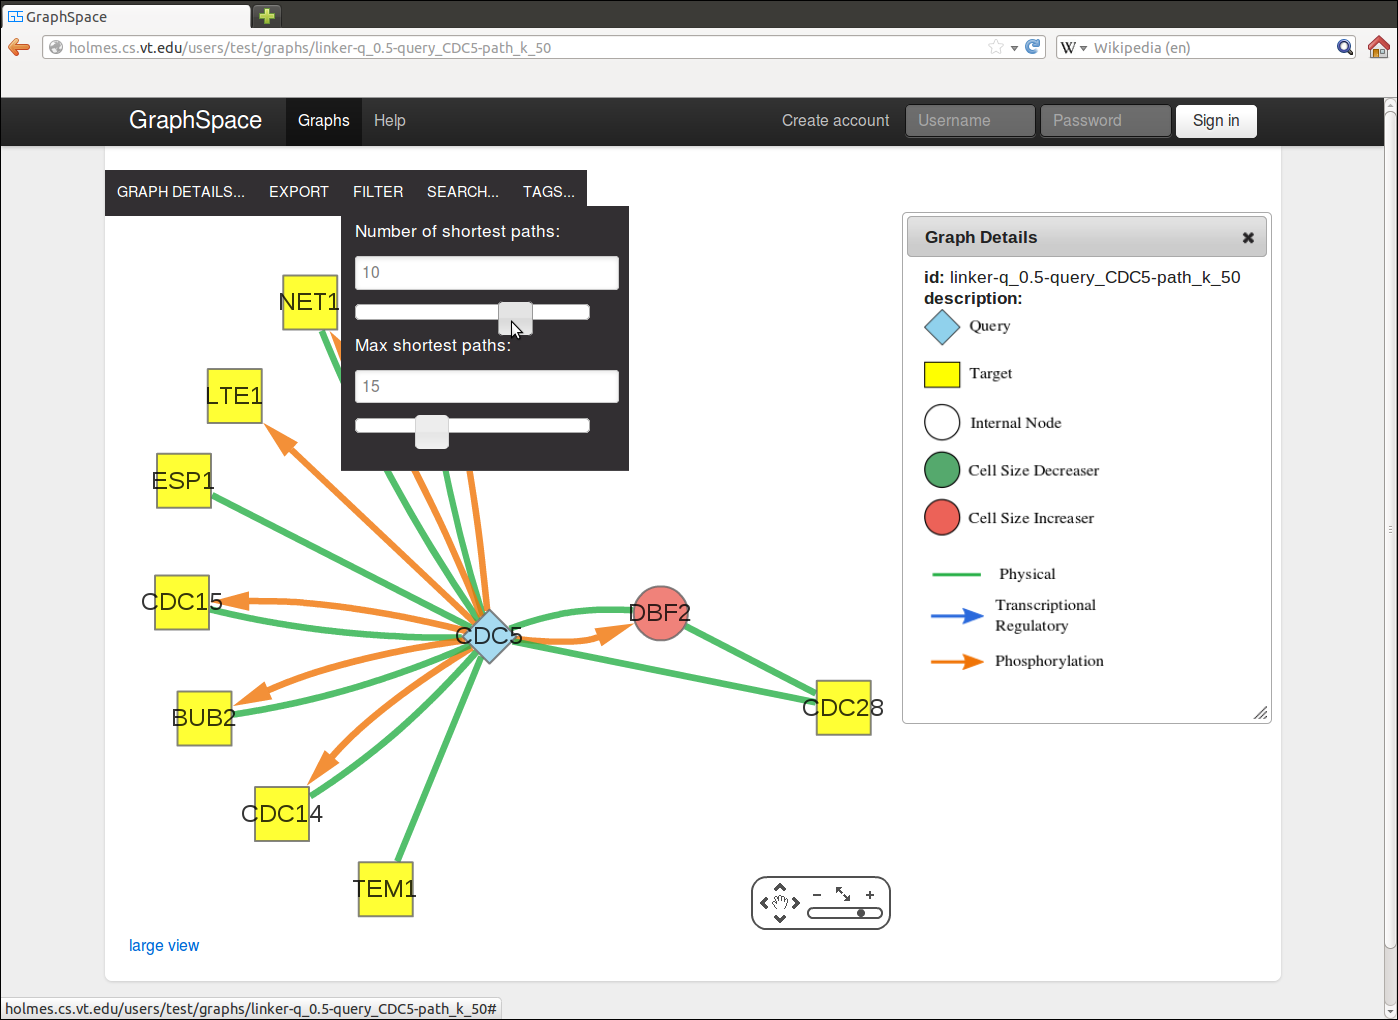Open the SEARCH... menu
Image resolution: width=1398 pixels, height=1020 pixels.
[x=463, y=191]
